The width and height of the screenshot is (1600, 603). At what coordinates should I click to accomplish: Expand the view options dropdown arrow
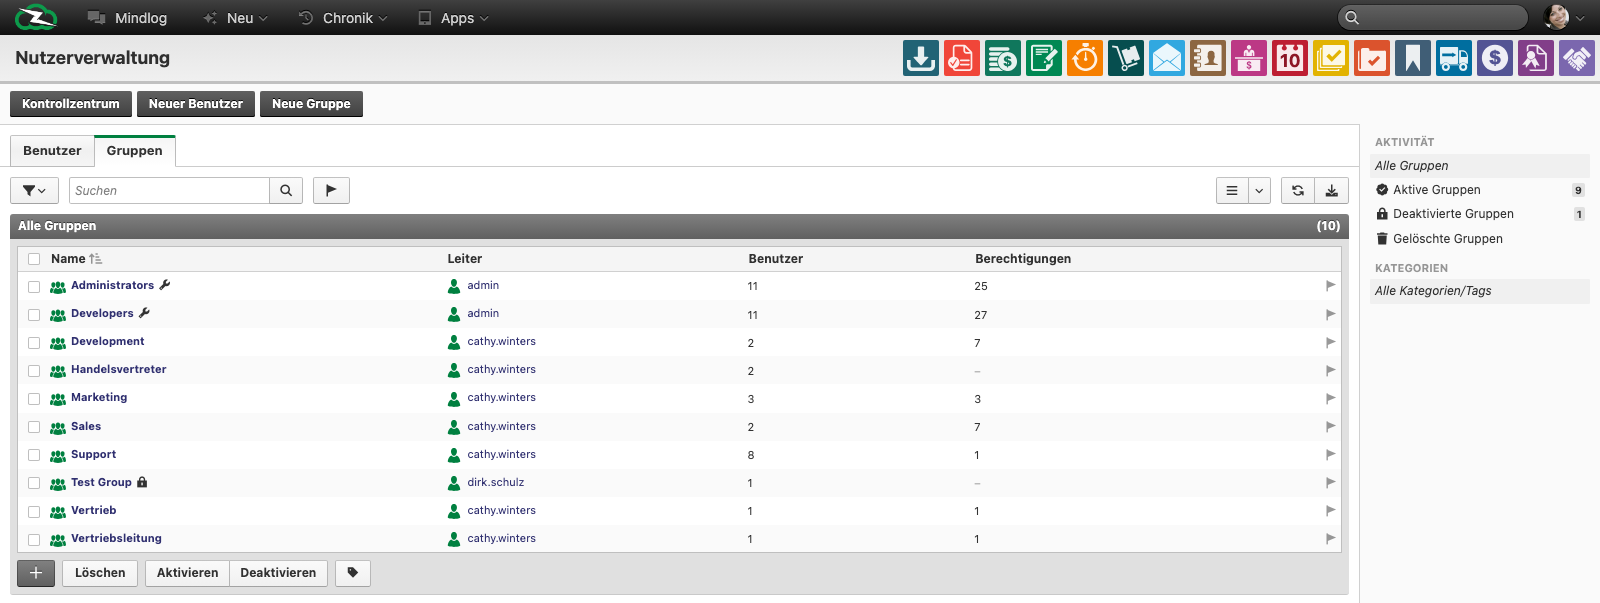(1259, 190)
